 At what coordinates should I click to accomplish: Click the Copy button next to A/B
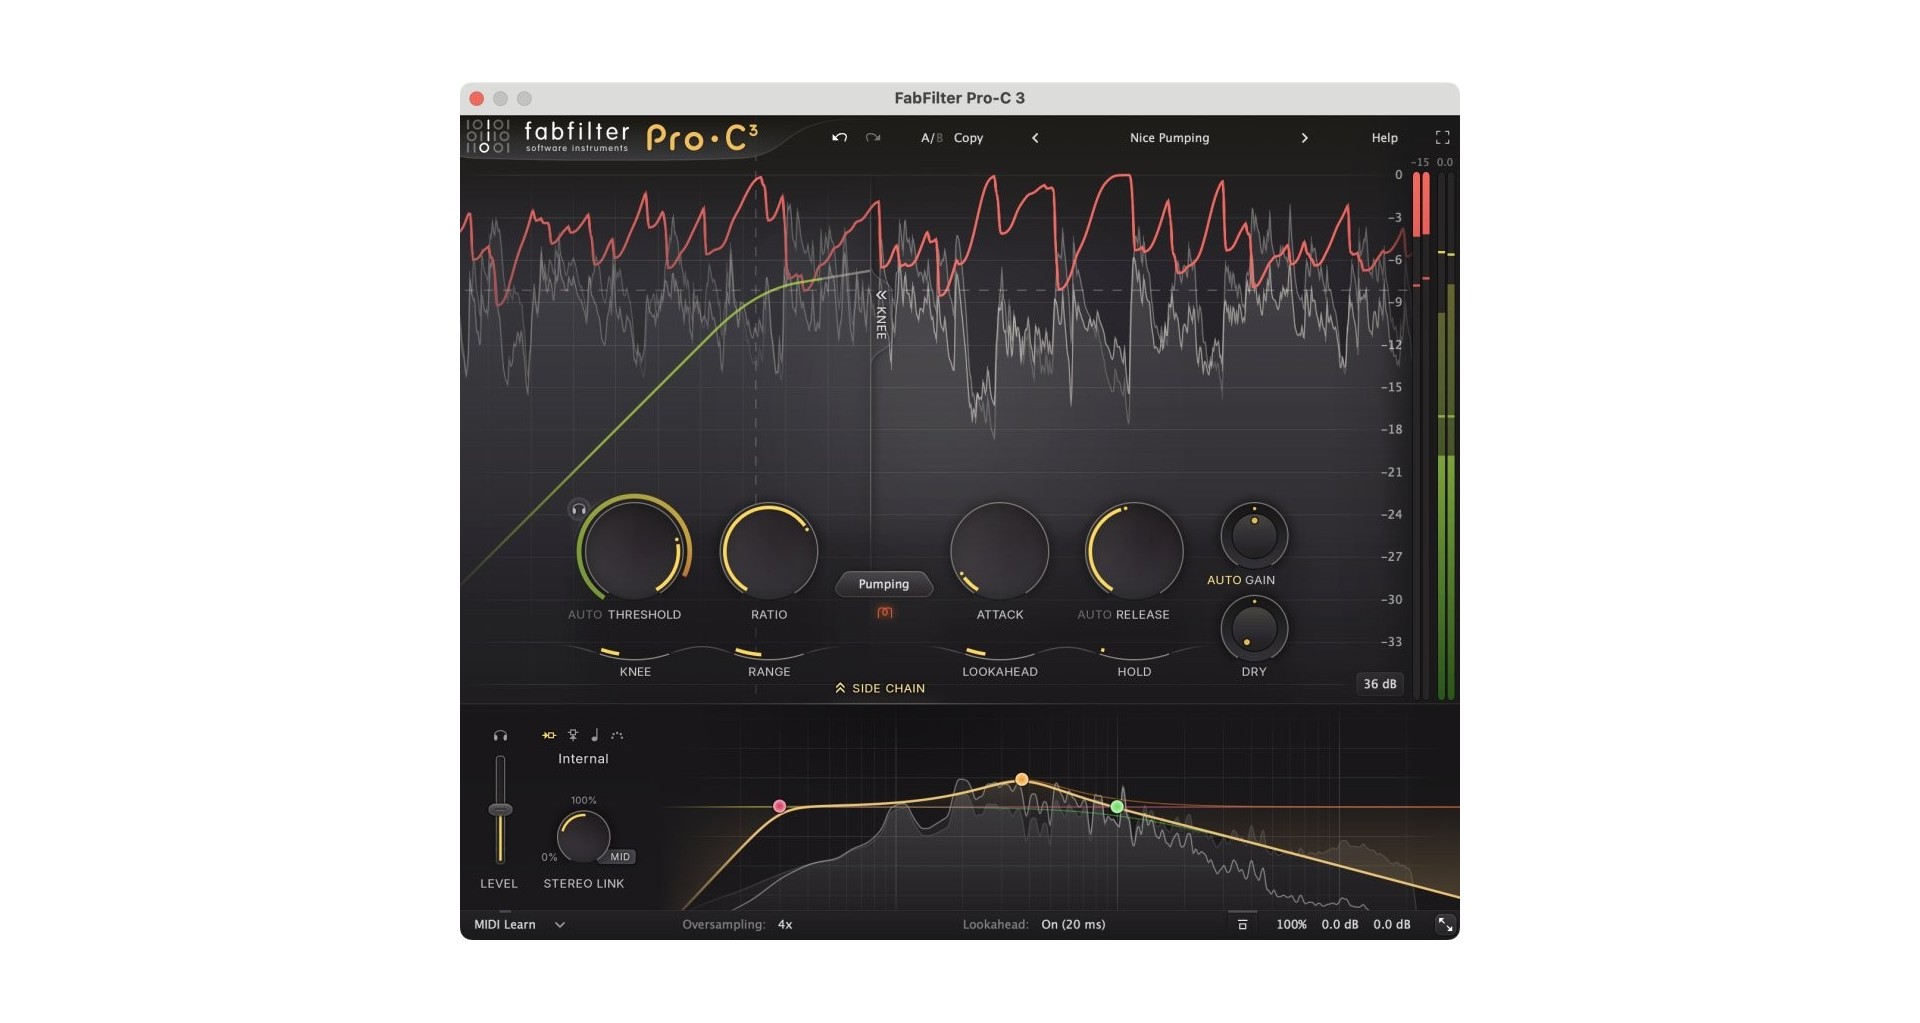(968, 138)
